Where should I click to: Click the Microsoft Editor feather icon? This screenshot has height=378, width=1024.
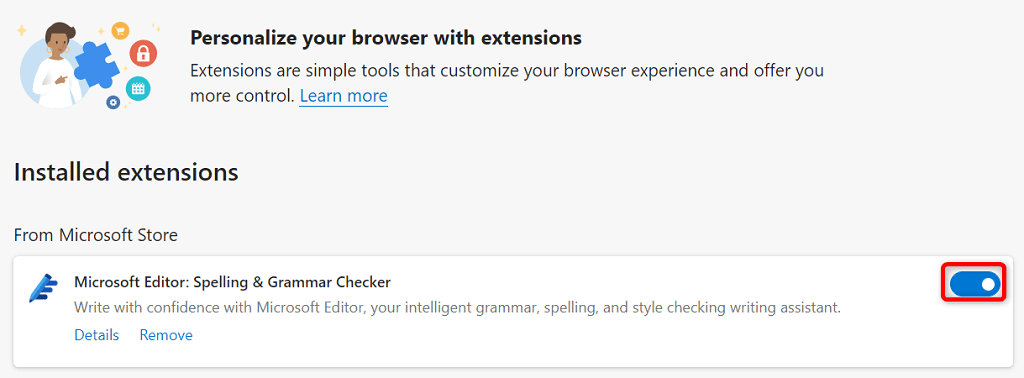point(44,288)
